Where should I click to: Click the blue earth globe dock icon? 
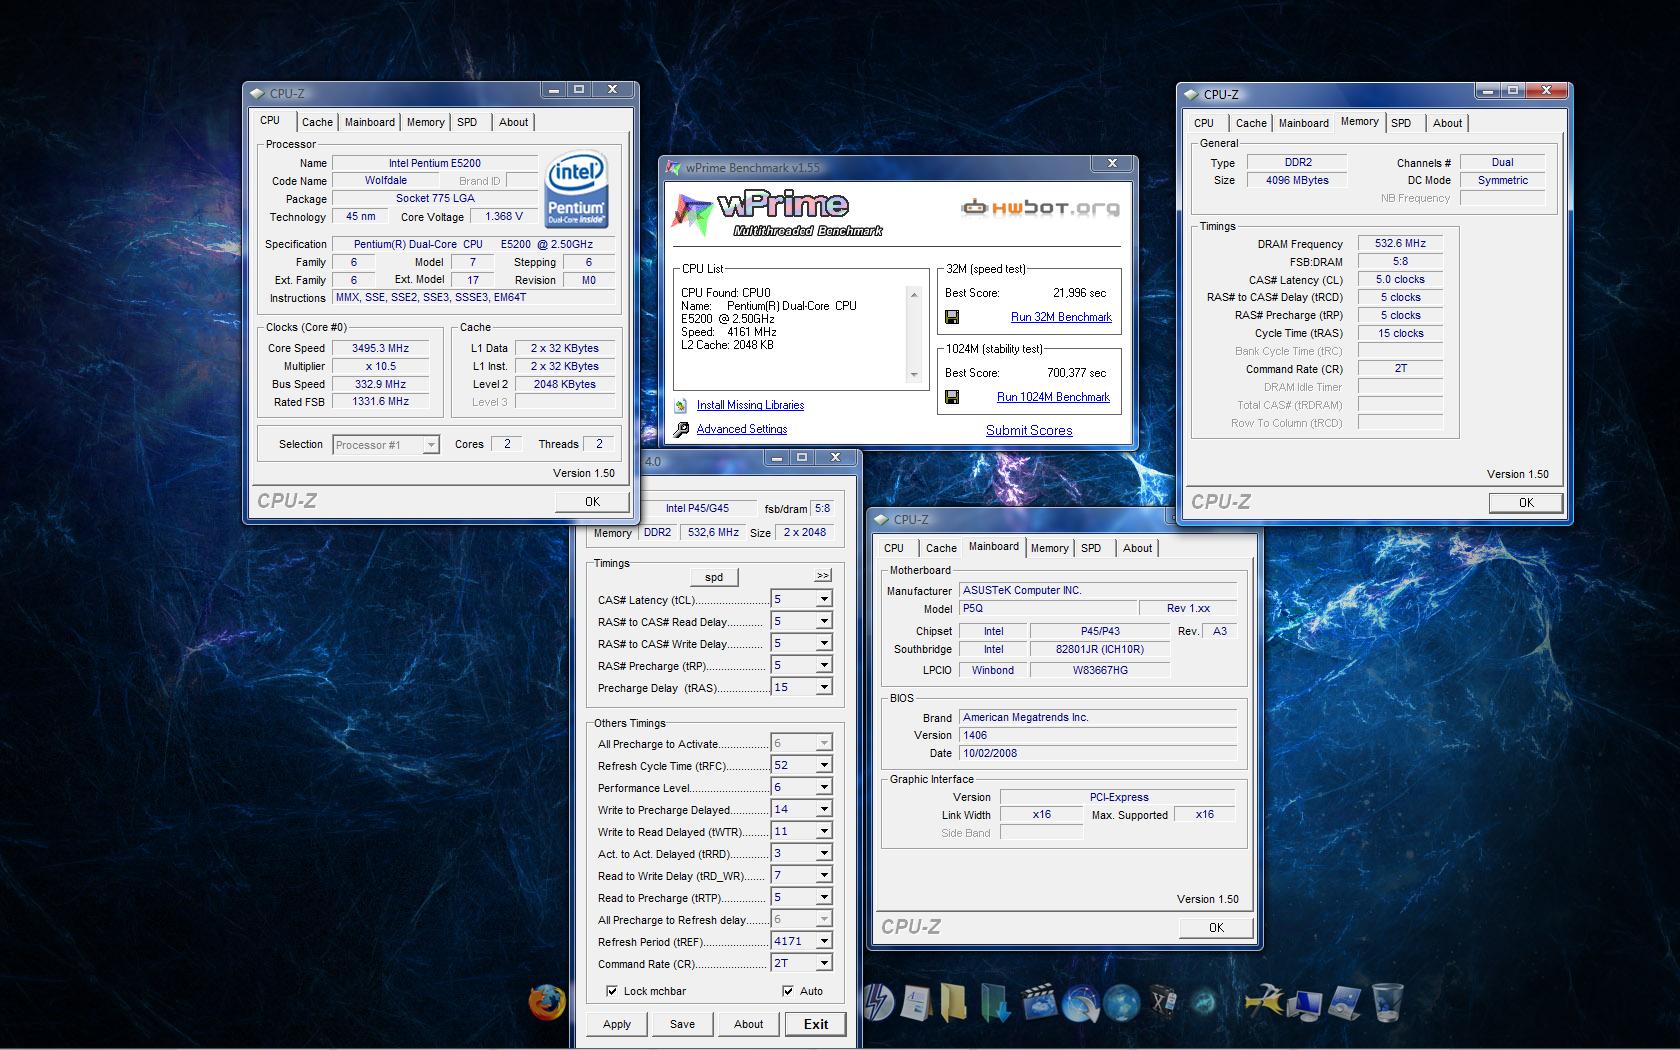[x=1121, y=1003]
